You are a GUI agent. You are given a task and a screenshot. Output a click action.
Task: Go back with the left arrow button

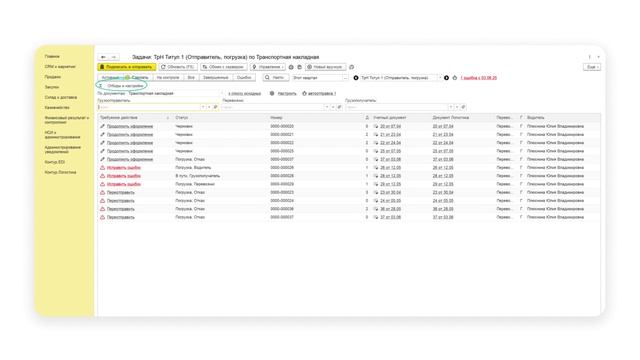click(x=103, y=57)
